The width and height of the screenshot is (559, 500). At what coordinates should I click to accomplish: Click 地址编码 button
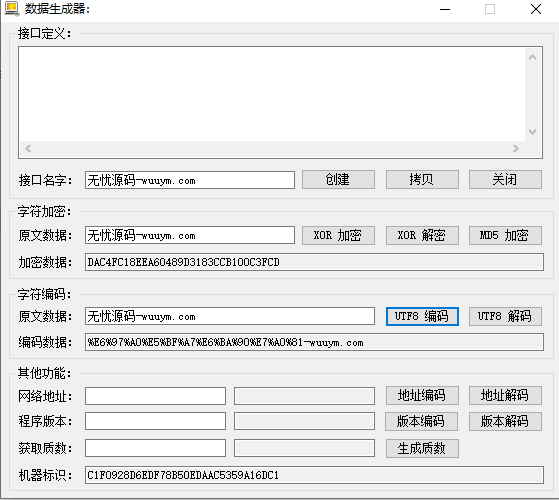[x=422, y=395]
